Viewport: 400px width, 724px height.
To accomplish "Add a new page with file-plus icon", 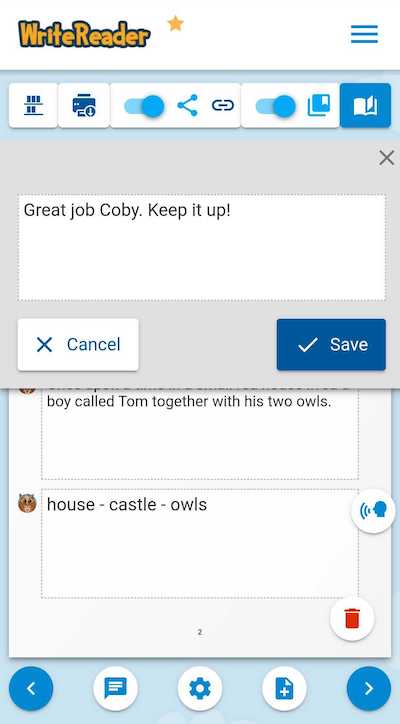I will tap(285, 689).
